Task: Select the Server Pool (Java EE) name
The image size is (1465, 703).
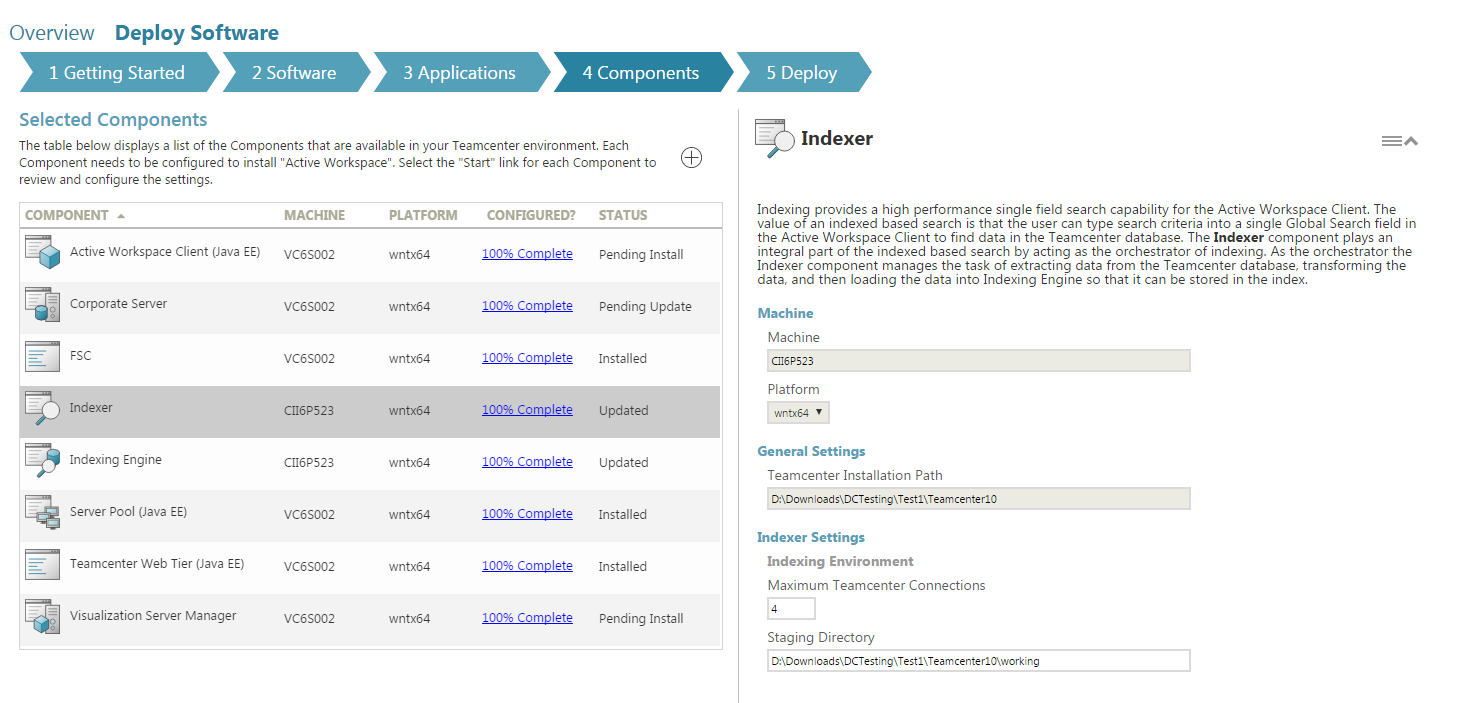Action: (x=128, y=512)
